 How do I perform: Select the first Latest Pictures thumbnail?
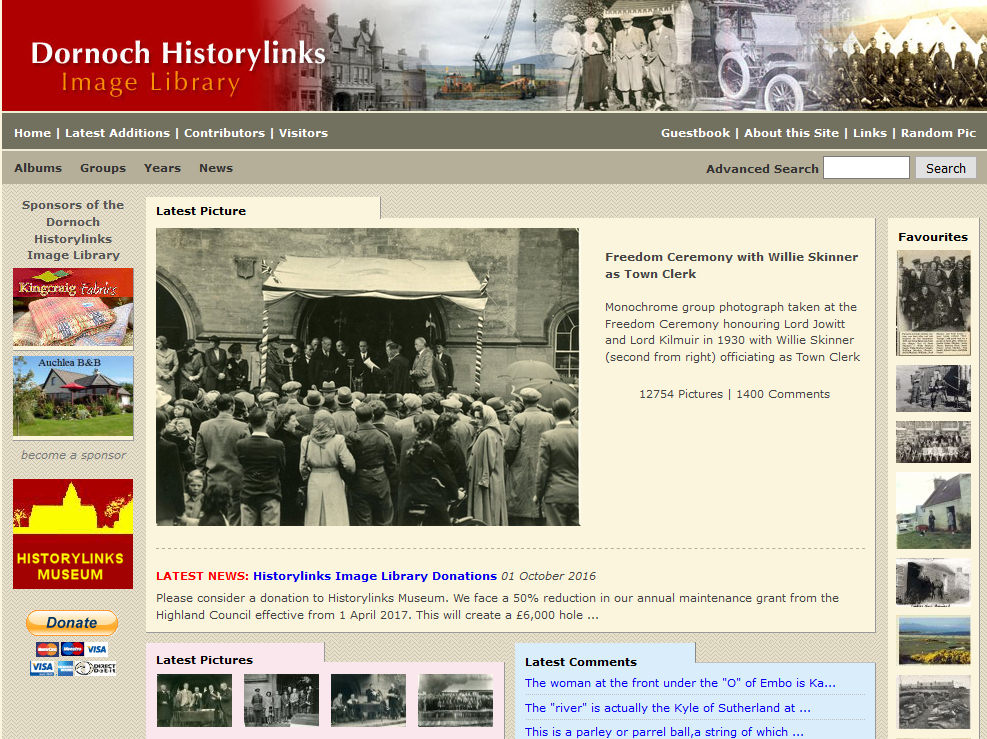pyautogui.click(x=194, y=700)
